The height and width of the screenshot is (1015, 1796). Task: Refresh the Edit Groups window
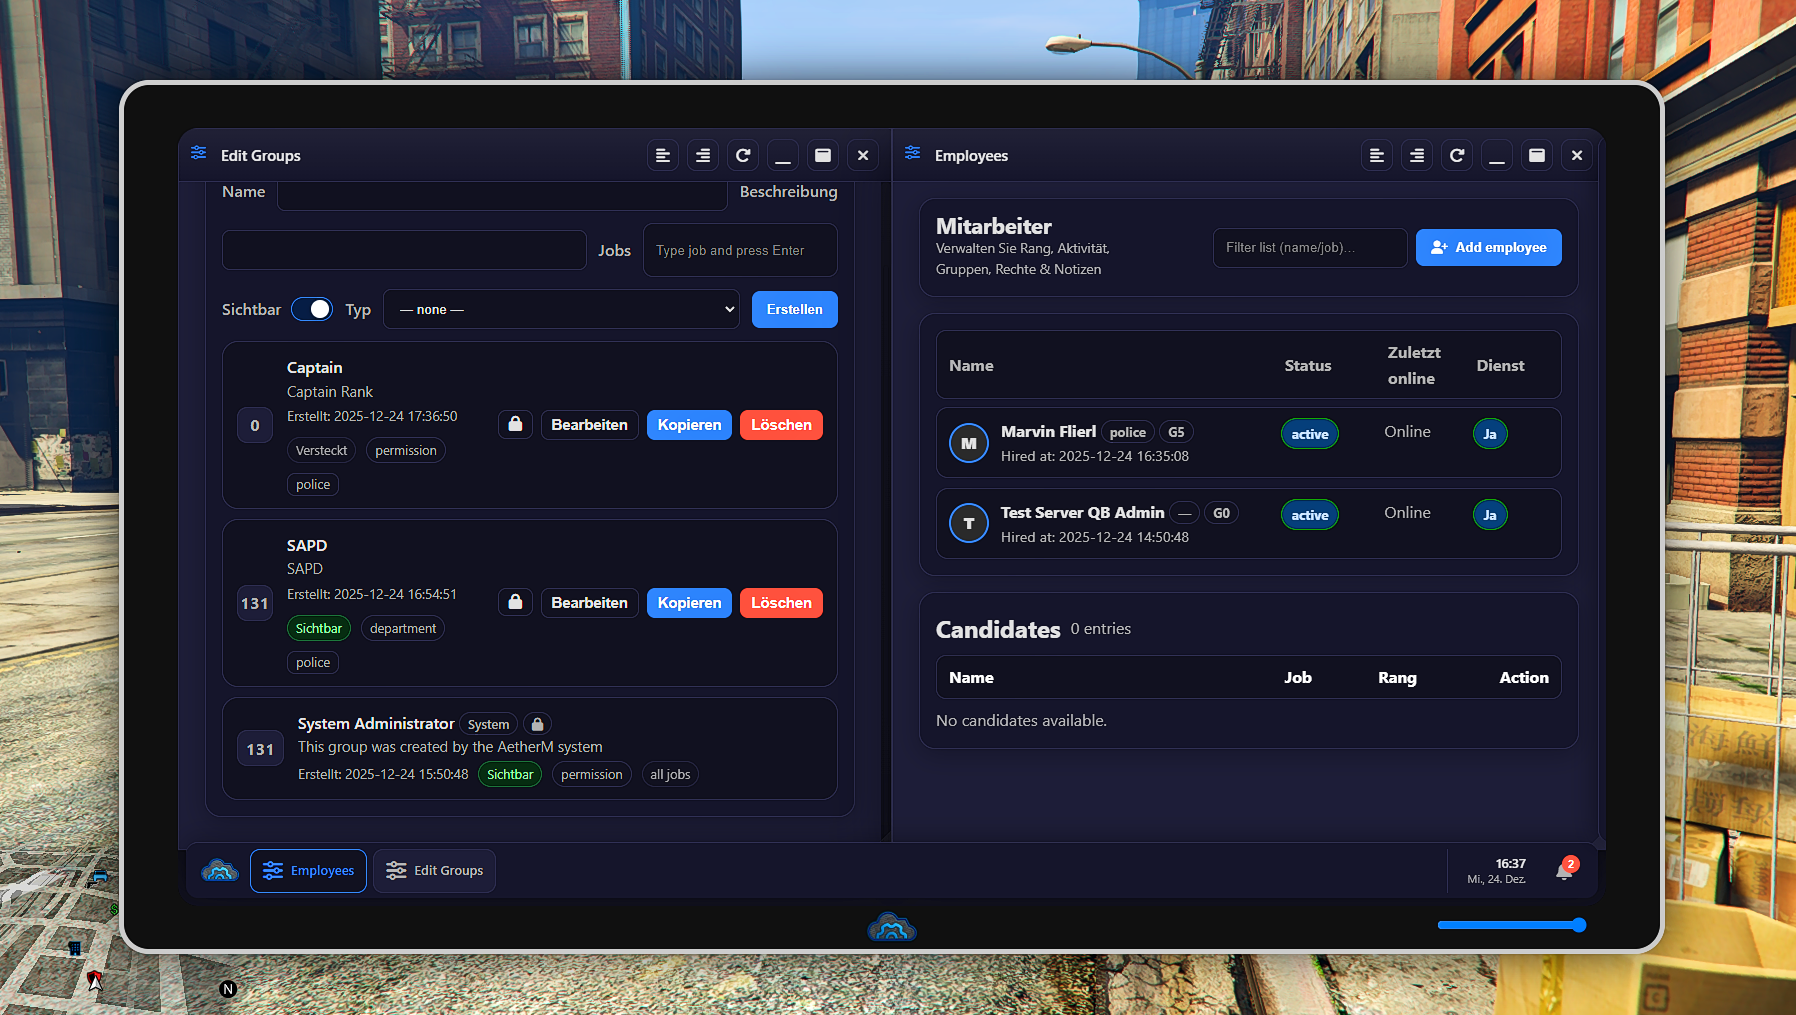743,156
